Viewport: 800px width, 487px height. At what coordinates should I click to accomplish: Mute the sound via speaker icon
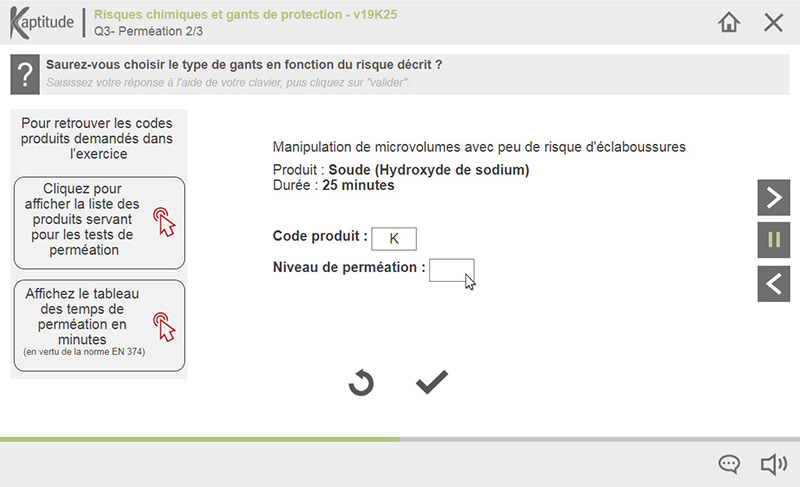[x=773, y=464]
